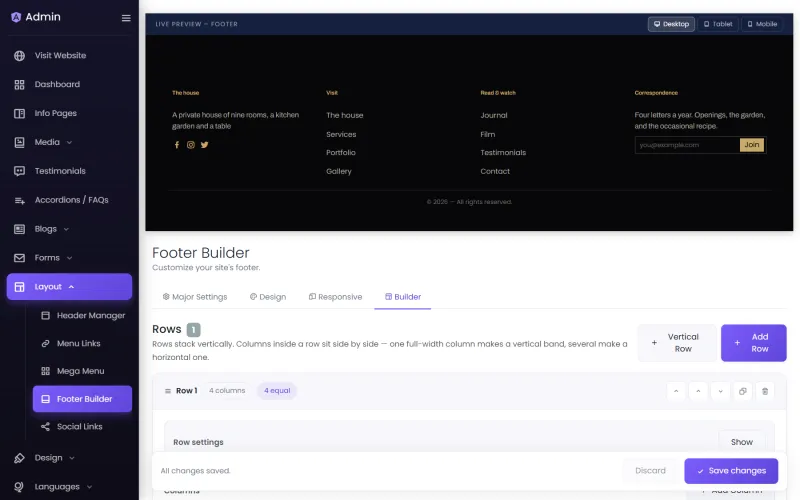This screenshot has height=500, width=800.
Task: Grab the Row 1 drag handle icon
Action: pyautogui.click(x=167, y=391)
